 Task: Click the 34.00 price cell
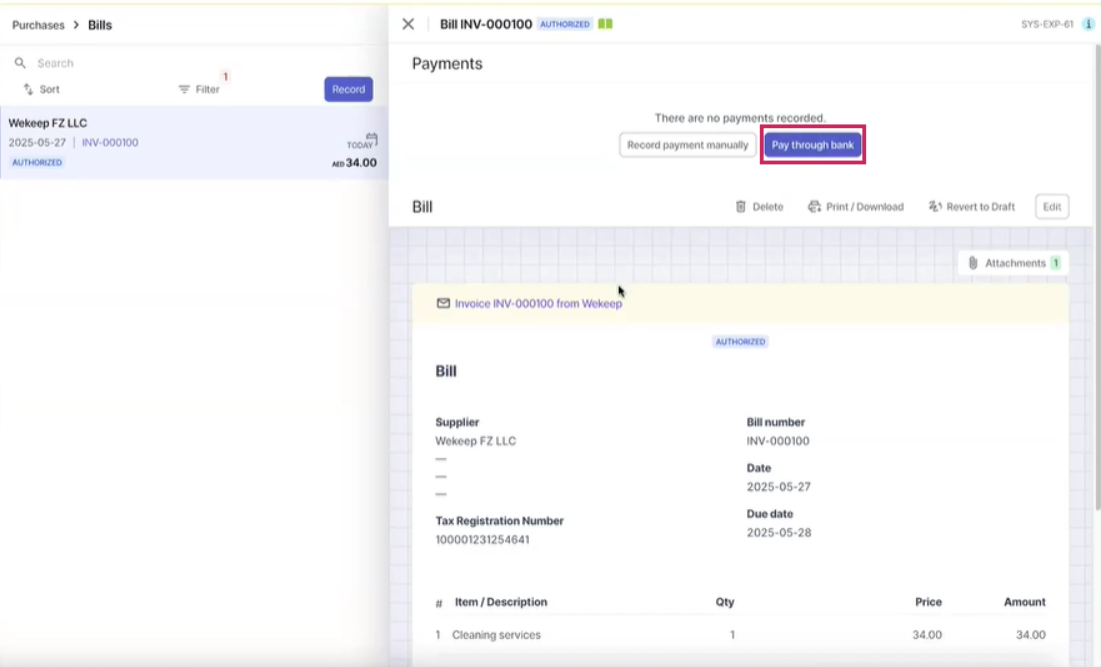(x=927, y=635)
